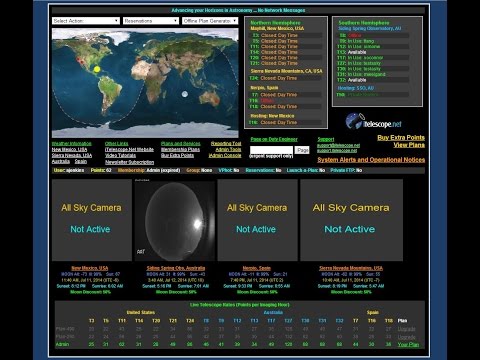
Task: Open System Alerts and Operational Notices
Action: [x=371, y=160]
